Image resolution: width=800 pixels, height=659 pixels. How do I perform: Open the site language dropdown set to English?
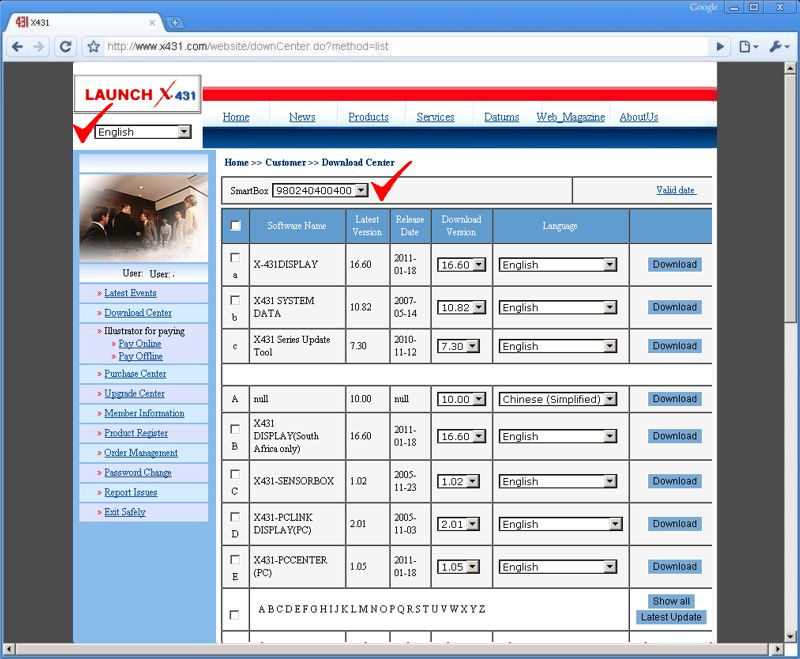point(143,132)
